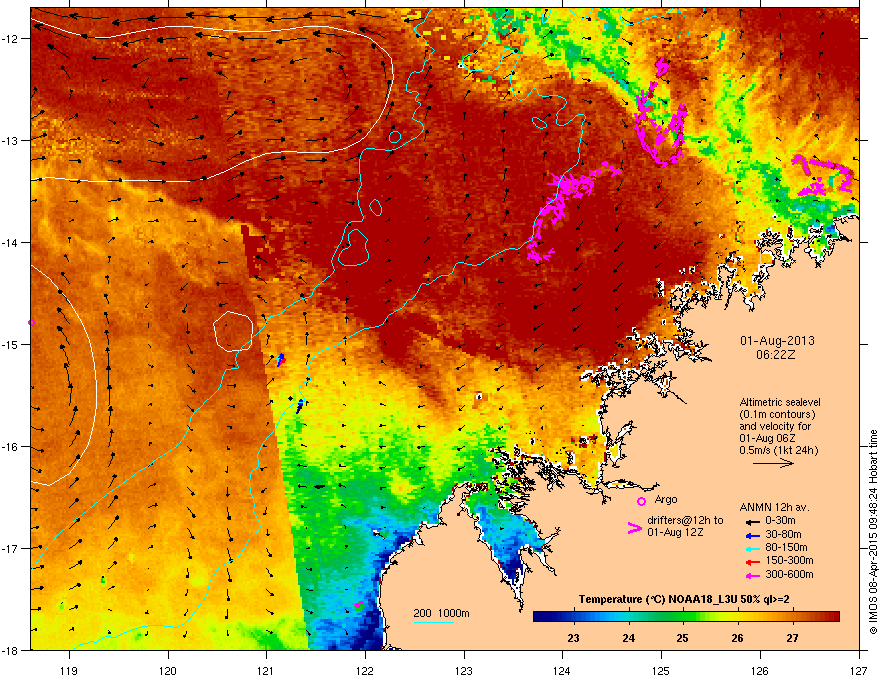Click the colorbar tick label "23"
The image size is (880, 680).
573,638
